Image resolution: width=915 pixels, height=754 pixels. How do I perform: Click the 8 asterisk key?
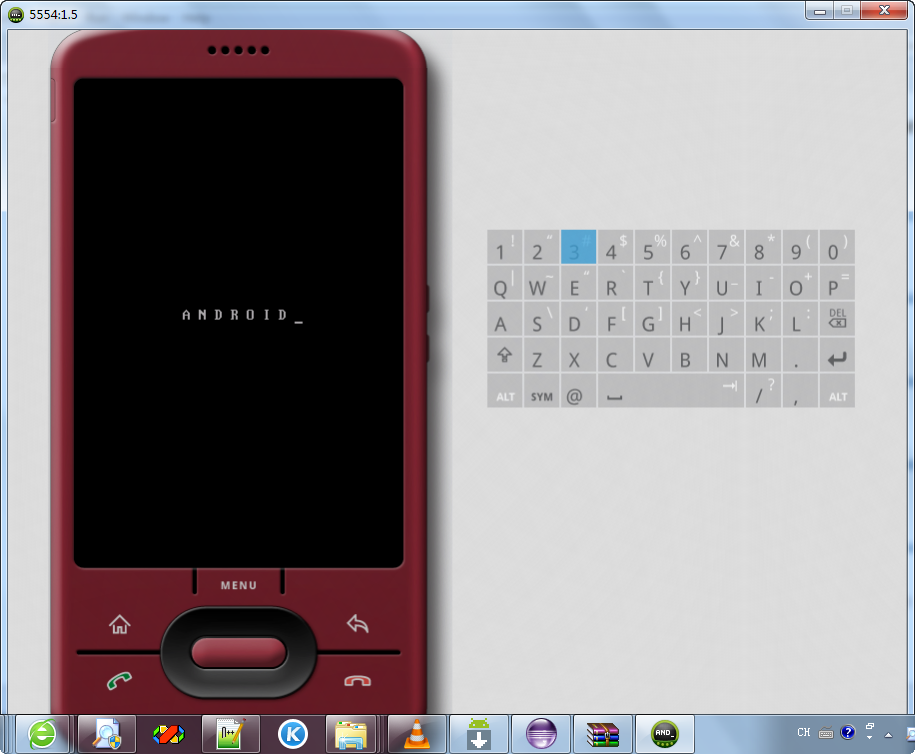click(763, 247)
